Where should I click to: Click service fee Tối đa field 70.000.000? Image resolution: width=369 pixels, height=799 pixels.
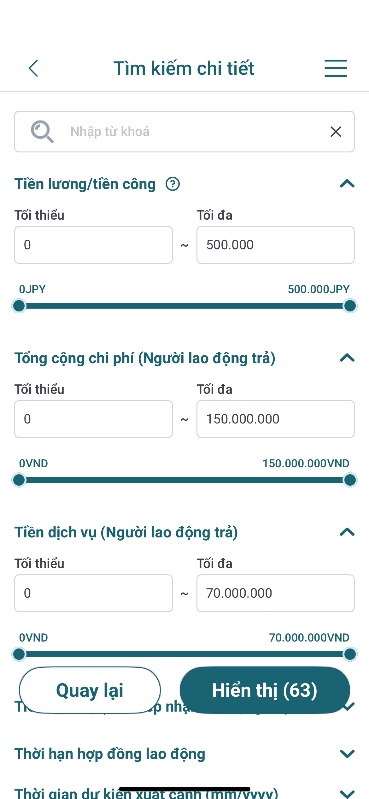276,593
